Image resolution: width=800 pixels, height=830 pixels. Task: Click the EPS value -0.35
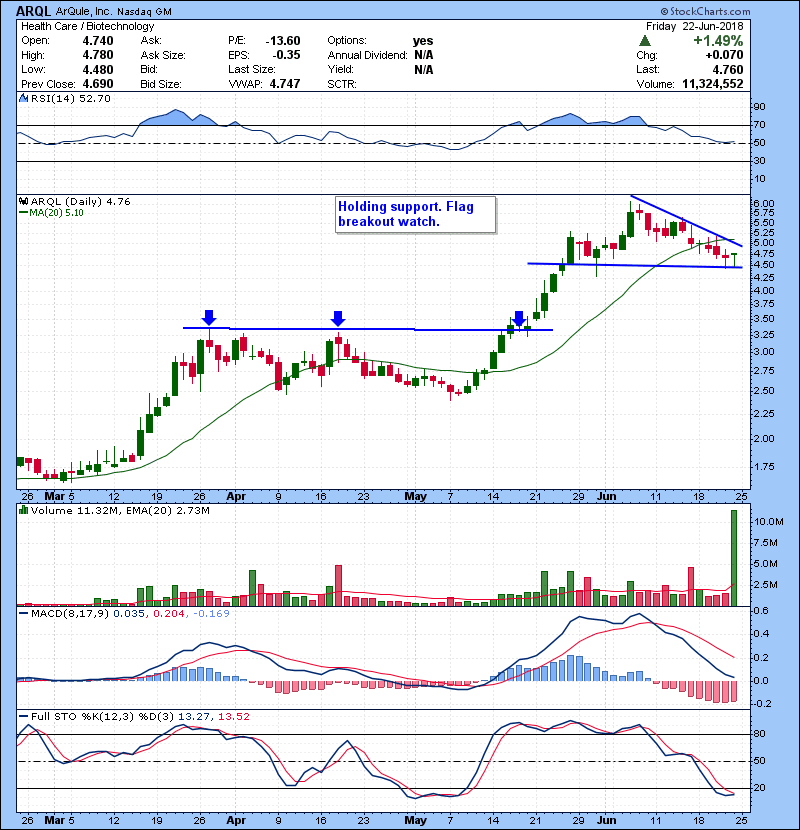coord(286,55)
